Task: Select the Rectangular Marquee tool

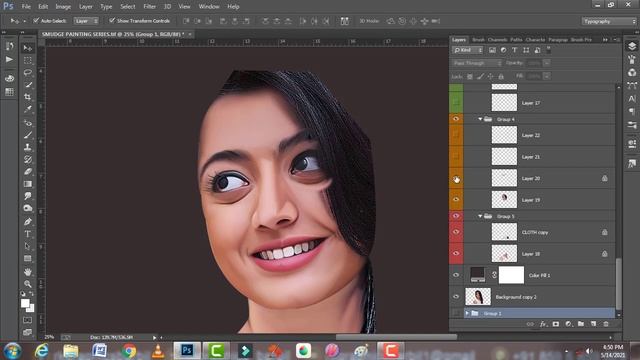Action: 27,60
